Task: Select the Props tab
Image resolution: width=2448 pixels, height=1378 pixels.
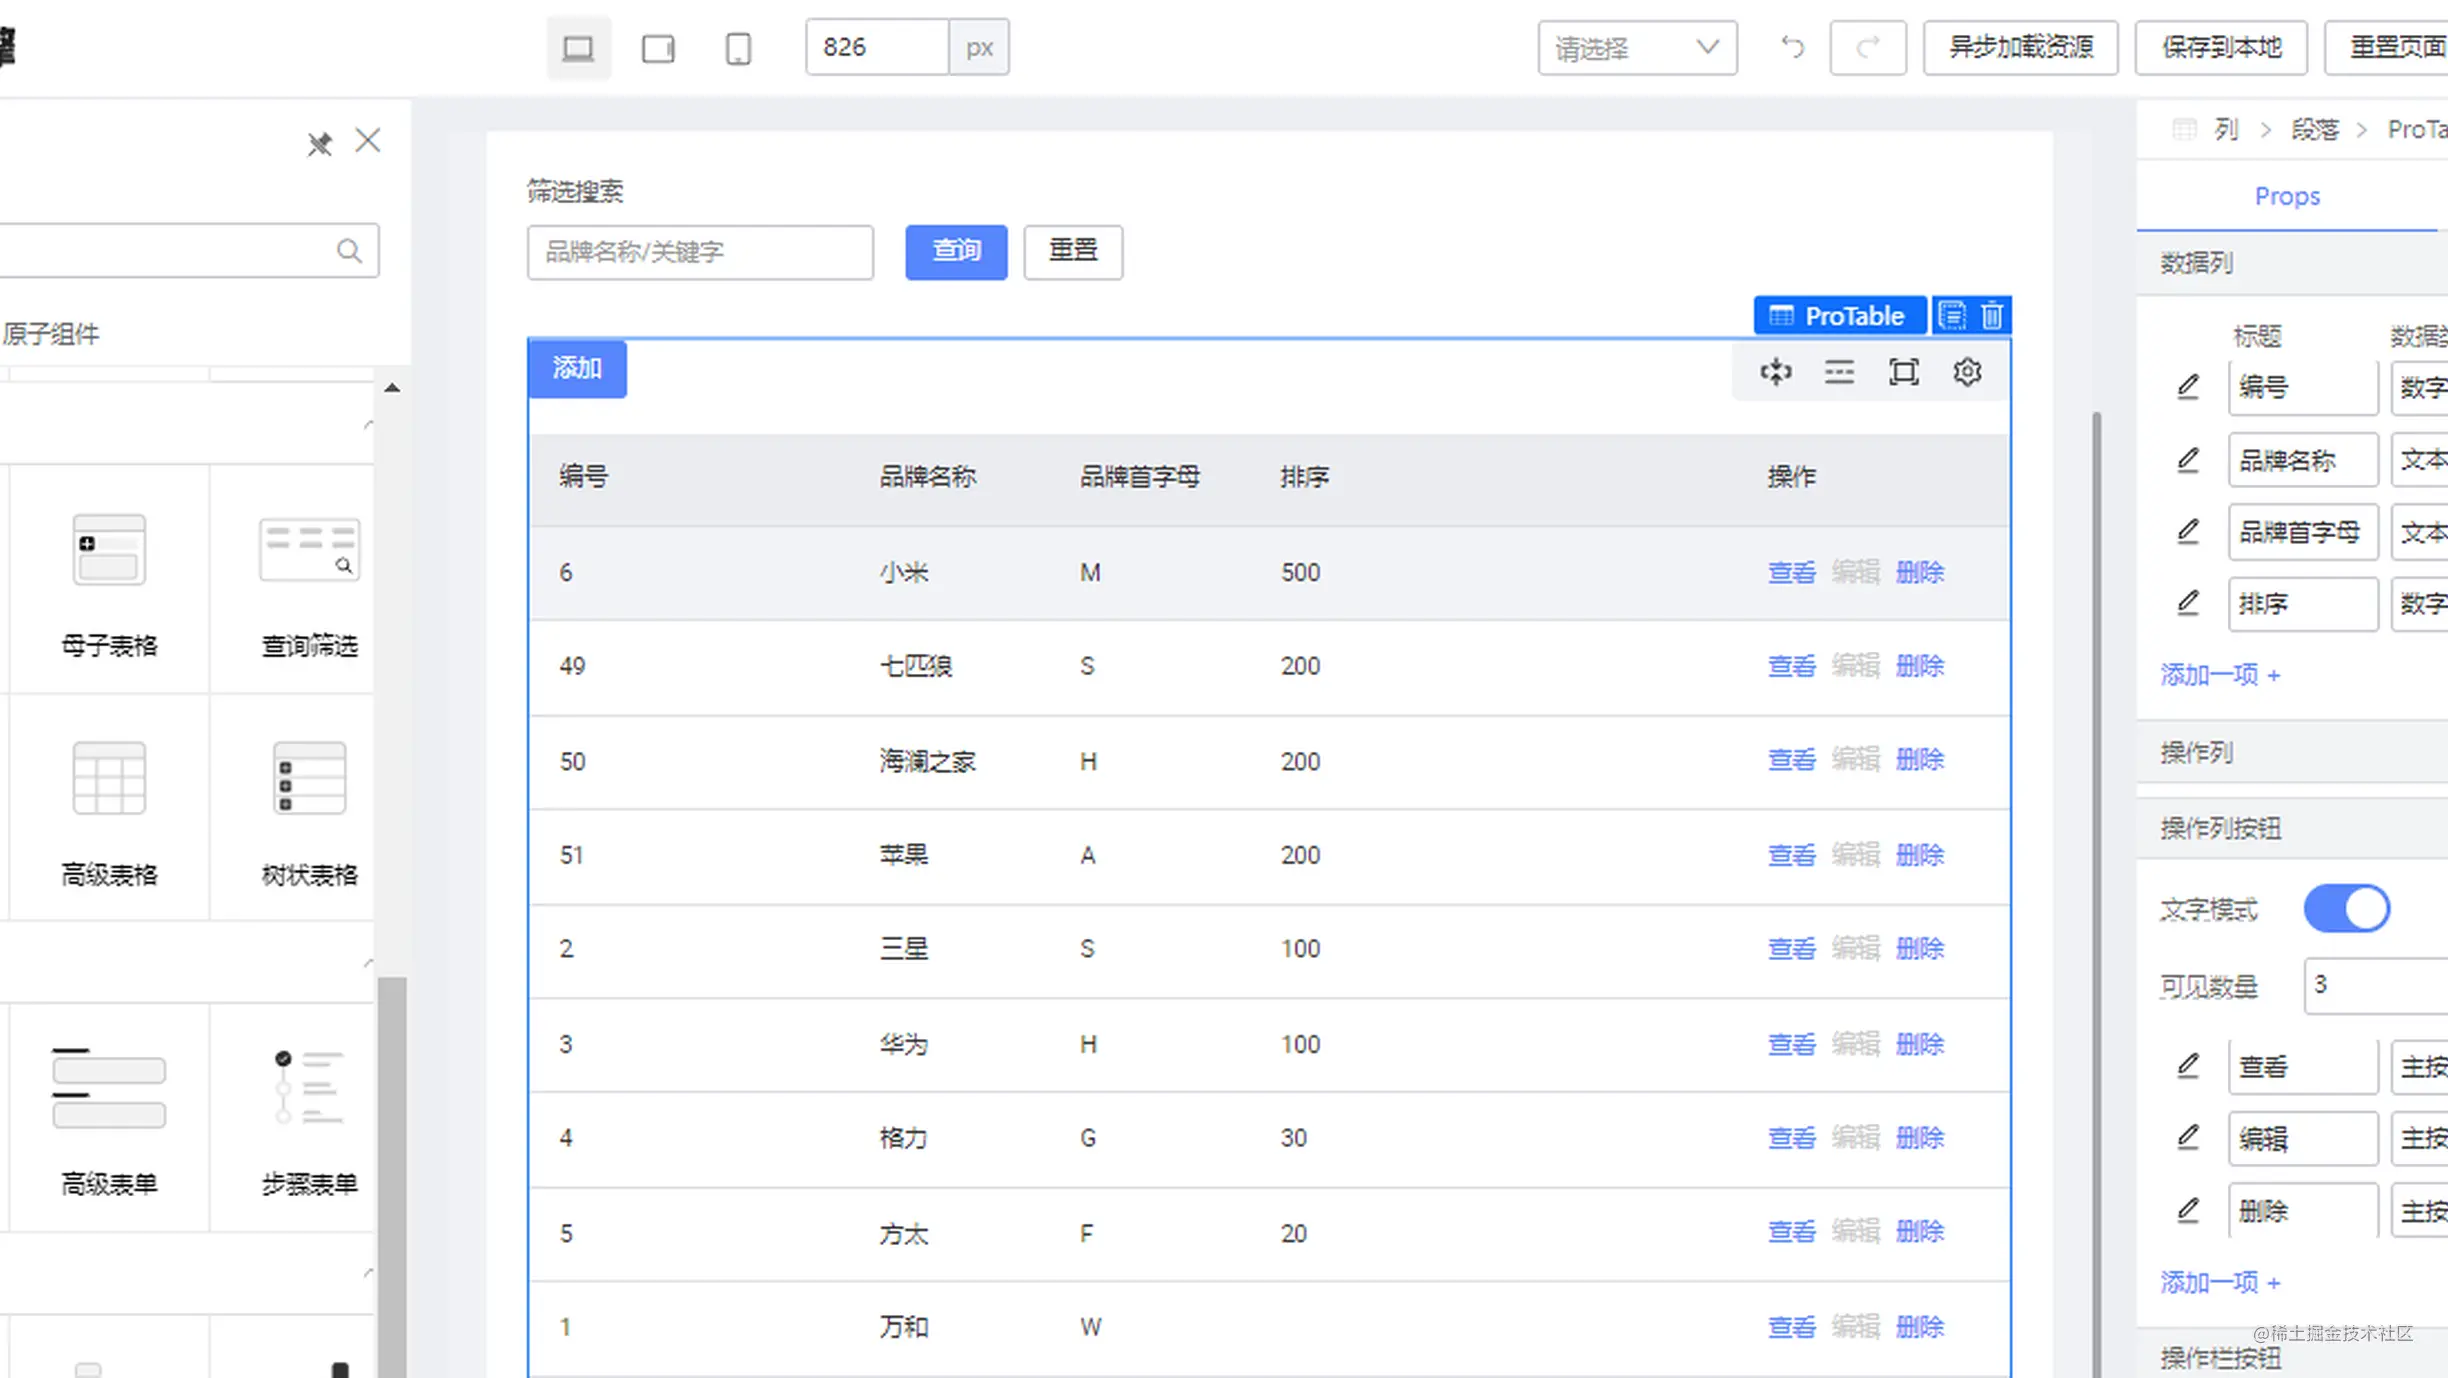Action: point(2286,196)
